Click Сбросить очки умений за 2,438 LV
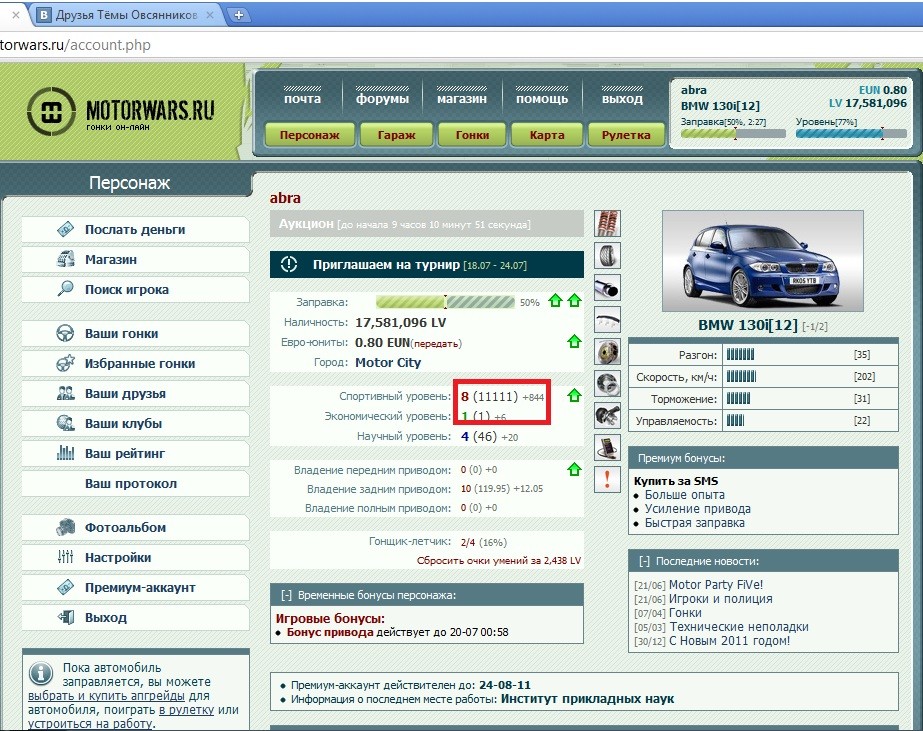The image size is (923, 731). 499,560
